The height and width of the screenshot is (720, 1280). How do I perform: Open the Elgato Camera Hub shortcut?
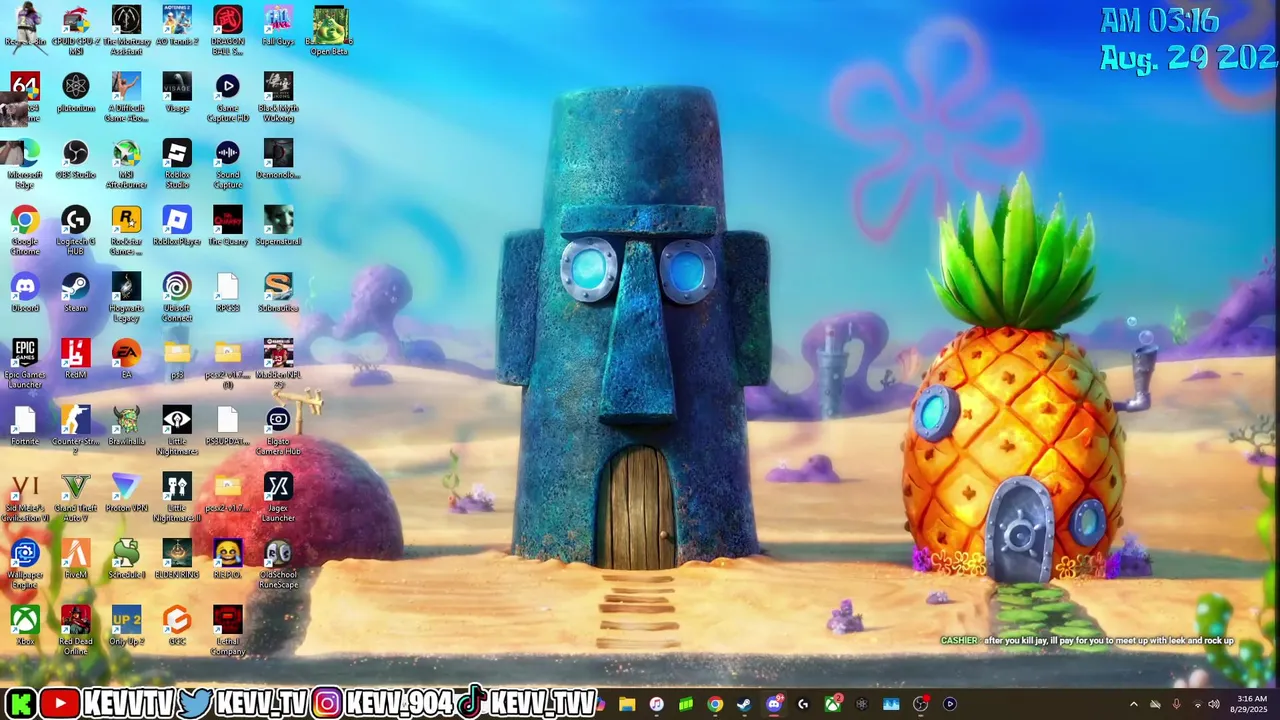point(278,431)
